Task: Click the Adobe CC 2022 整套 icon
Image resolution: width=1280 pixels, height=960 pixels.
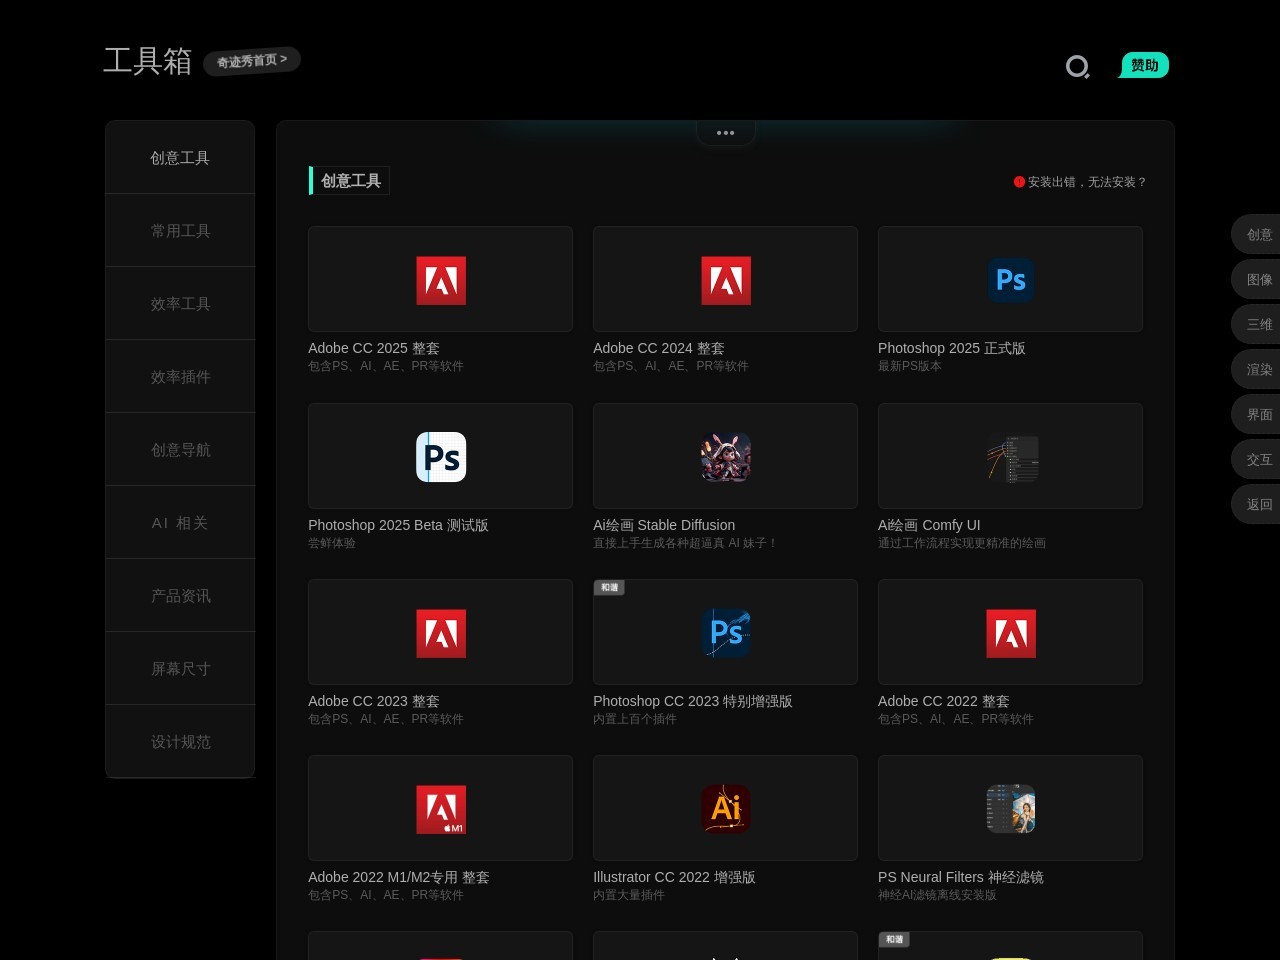Action: coord(1011,633)
